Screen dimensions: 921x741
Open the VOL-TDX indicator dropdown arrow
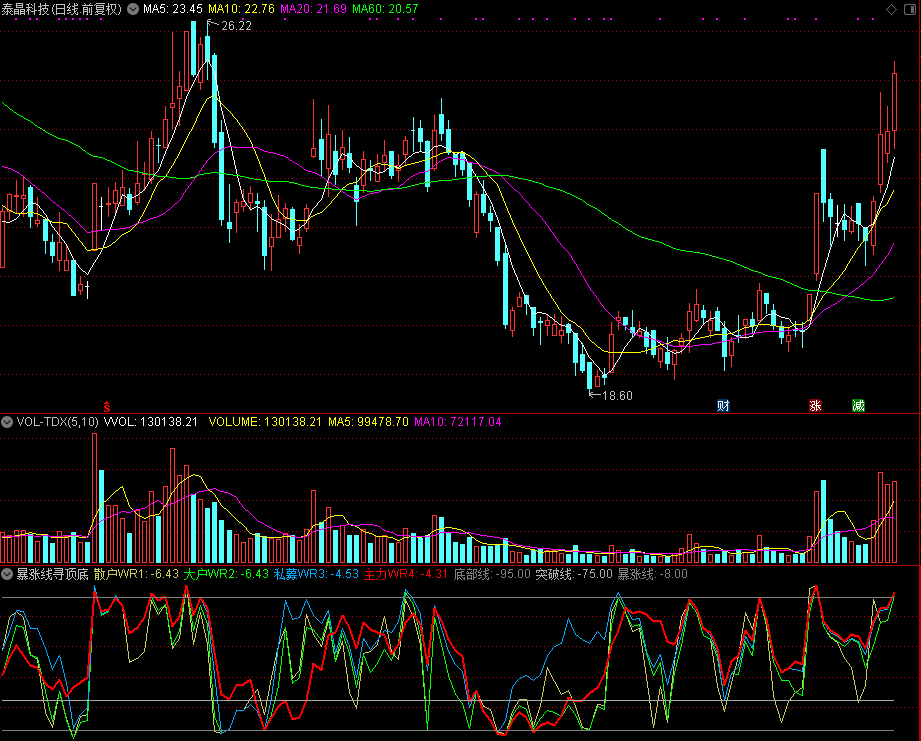(x=7, y=422)
